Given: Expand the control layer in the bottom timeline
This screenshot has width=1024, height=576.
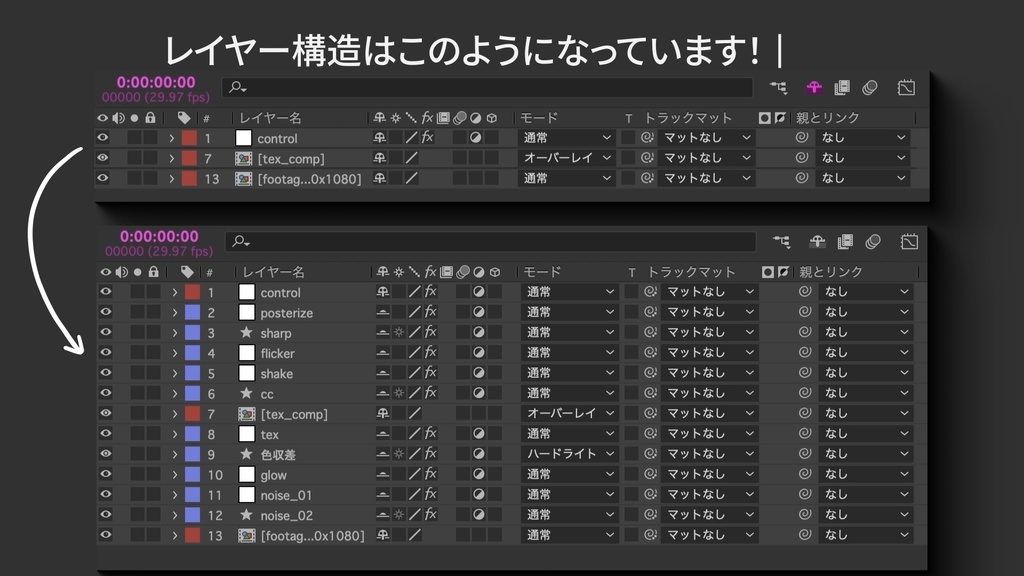Looking at the screenshot, I should click(176, 292).
